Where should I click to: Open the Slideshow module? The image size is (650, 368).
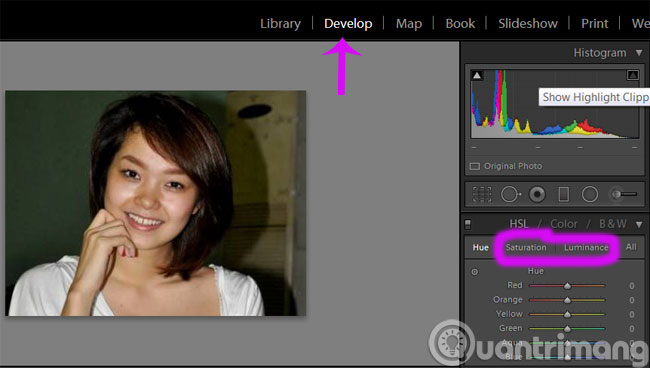(x=528, y=24)
